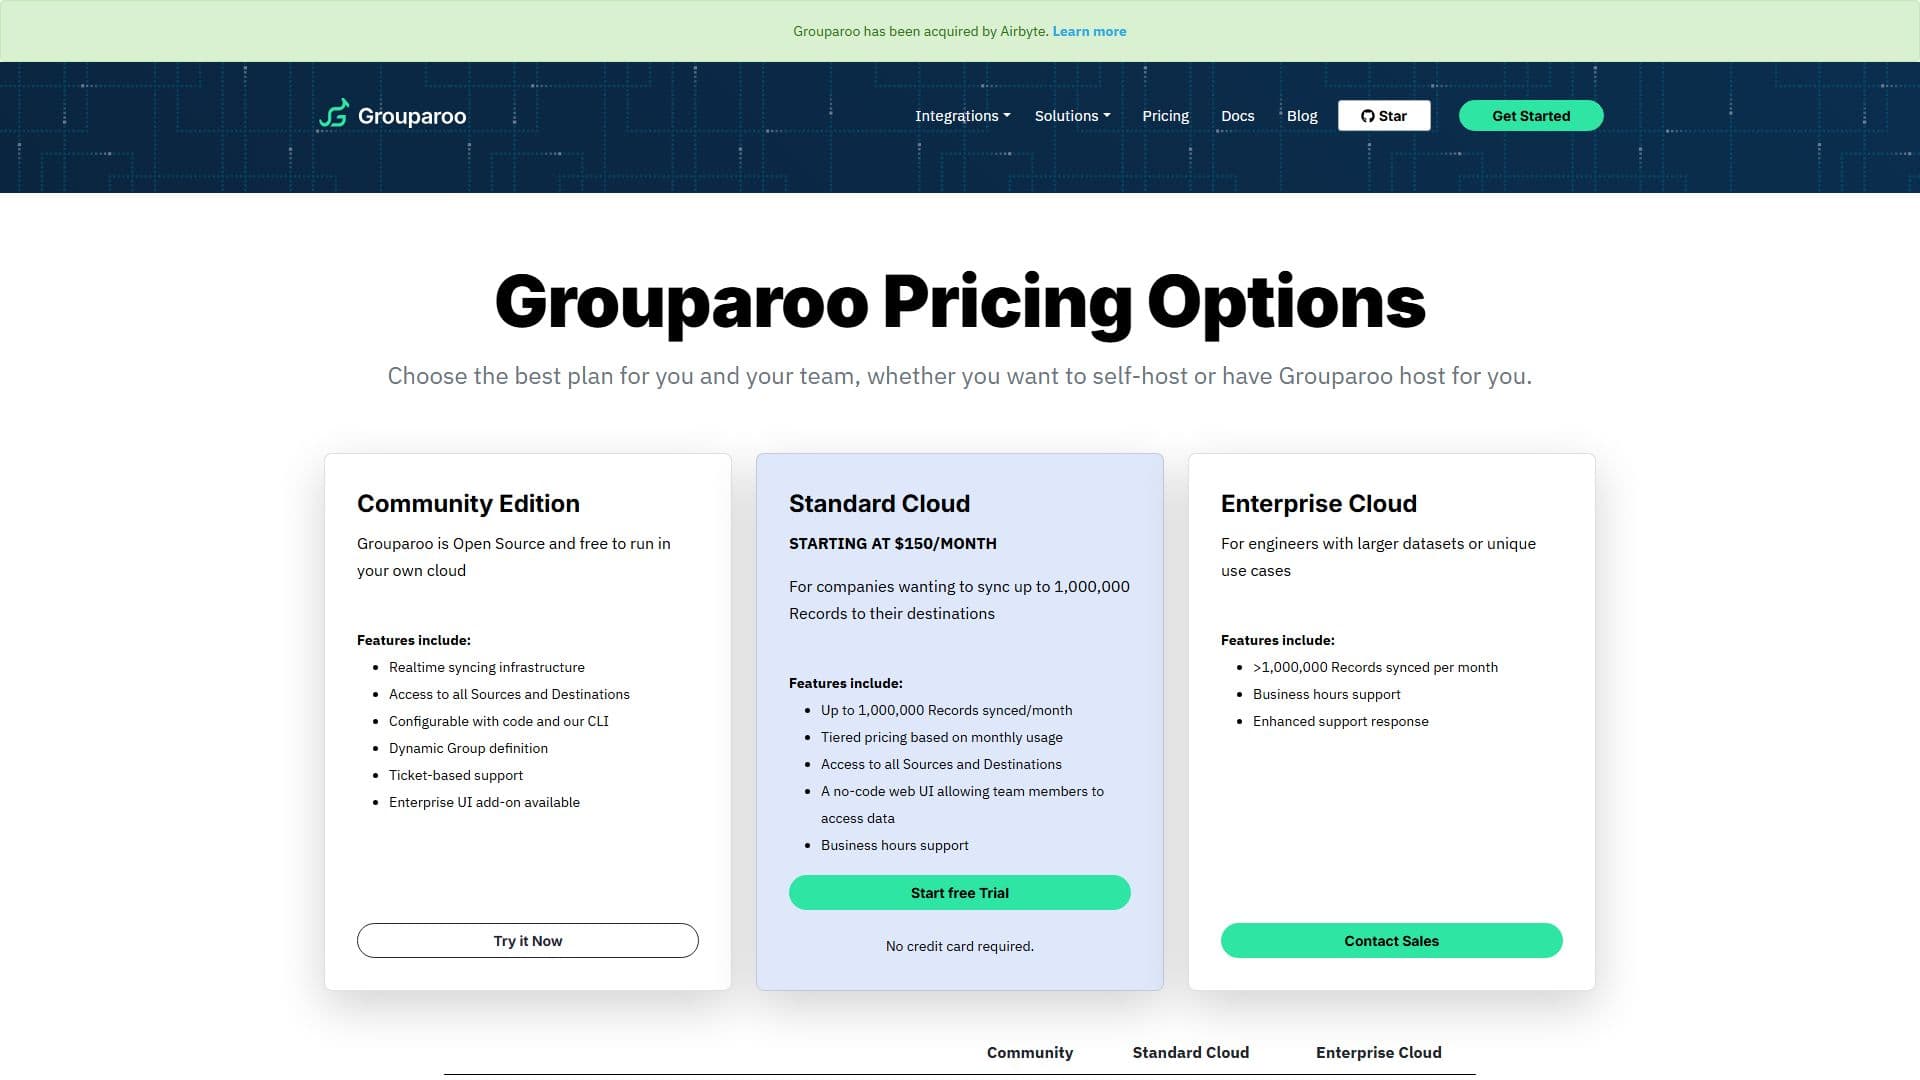
Task: Click the Grouparoo kangaroo logo icon
Action: 334,114
